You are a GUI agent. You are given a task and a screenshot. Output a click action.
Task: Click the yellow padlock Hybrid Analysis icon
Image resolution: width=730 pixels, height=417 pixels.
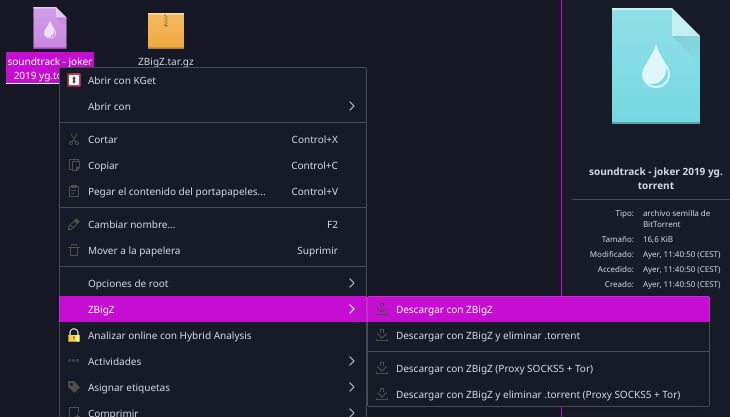pyautogui.click(x=74, y=335)
